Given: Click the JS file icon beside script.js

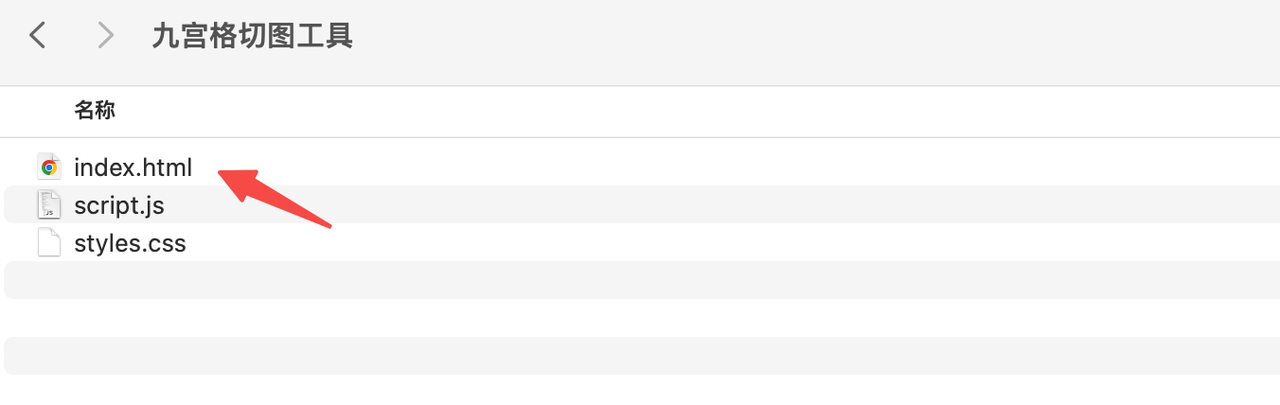Looking at the screenshot, I should click(49, 205).
